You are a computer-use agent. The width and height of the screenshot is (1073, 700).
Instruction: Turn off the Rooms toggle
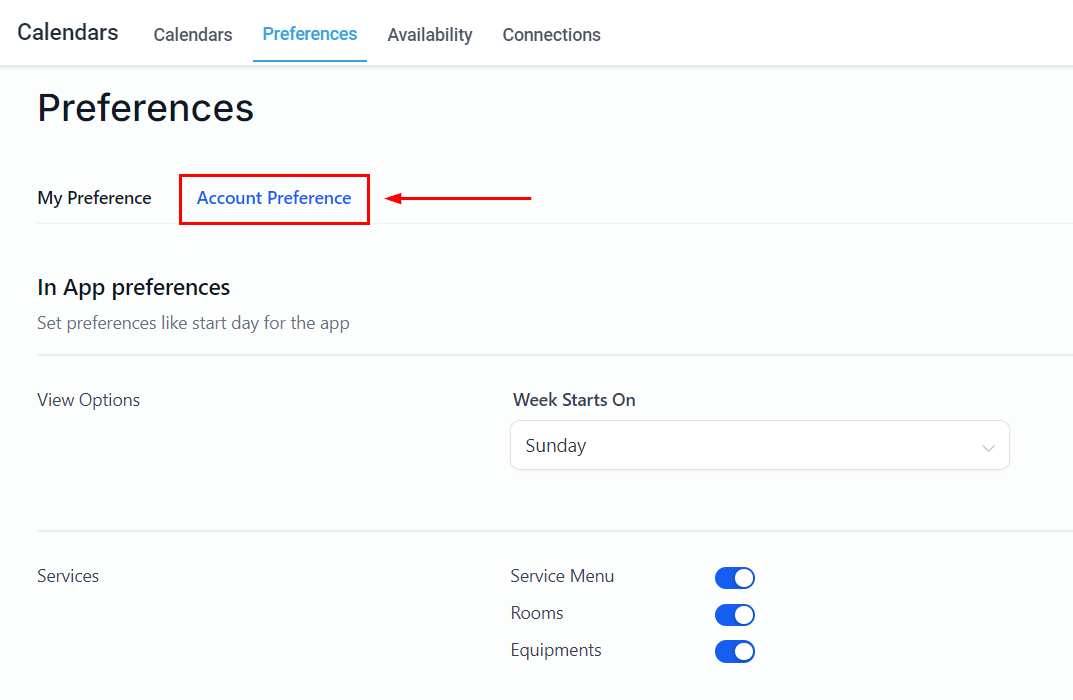735,615
